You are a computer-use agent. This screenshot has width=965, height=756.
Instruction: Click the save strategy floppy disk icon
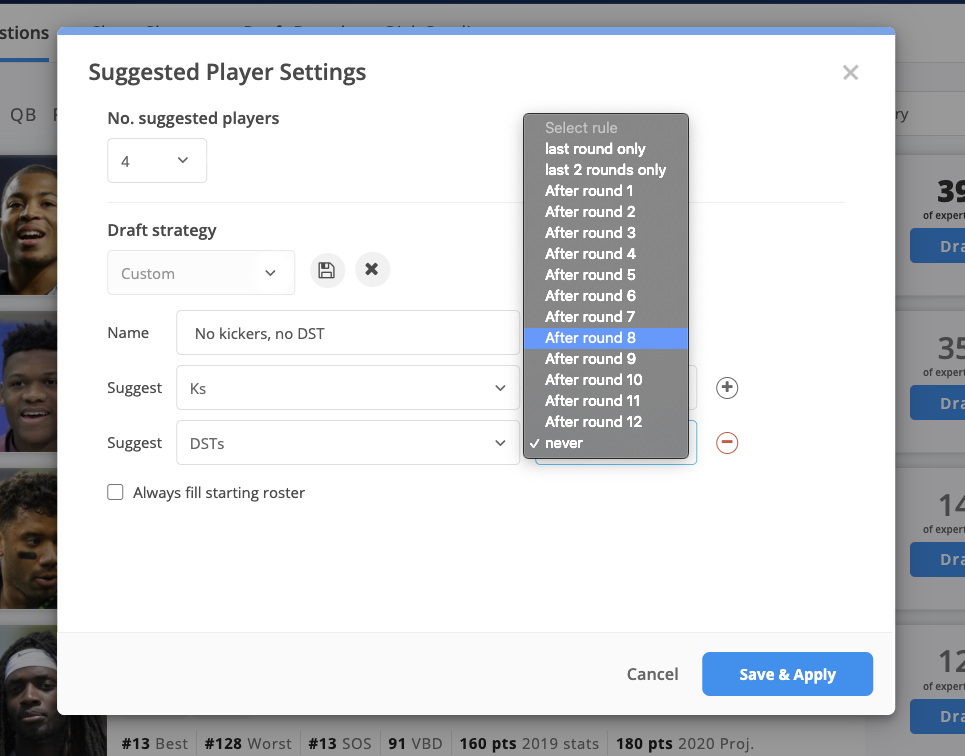[327, 270]
